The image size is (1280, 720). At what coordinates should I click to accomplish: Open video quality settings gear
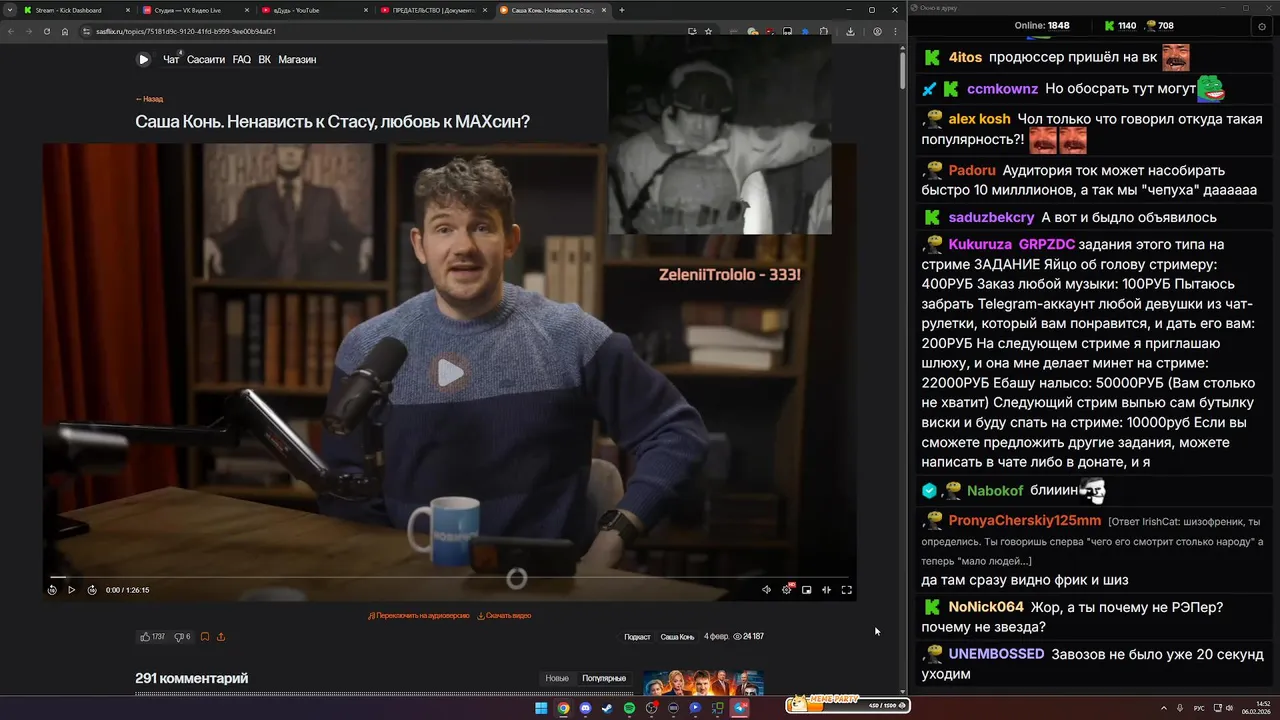tap(787, 590)
